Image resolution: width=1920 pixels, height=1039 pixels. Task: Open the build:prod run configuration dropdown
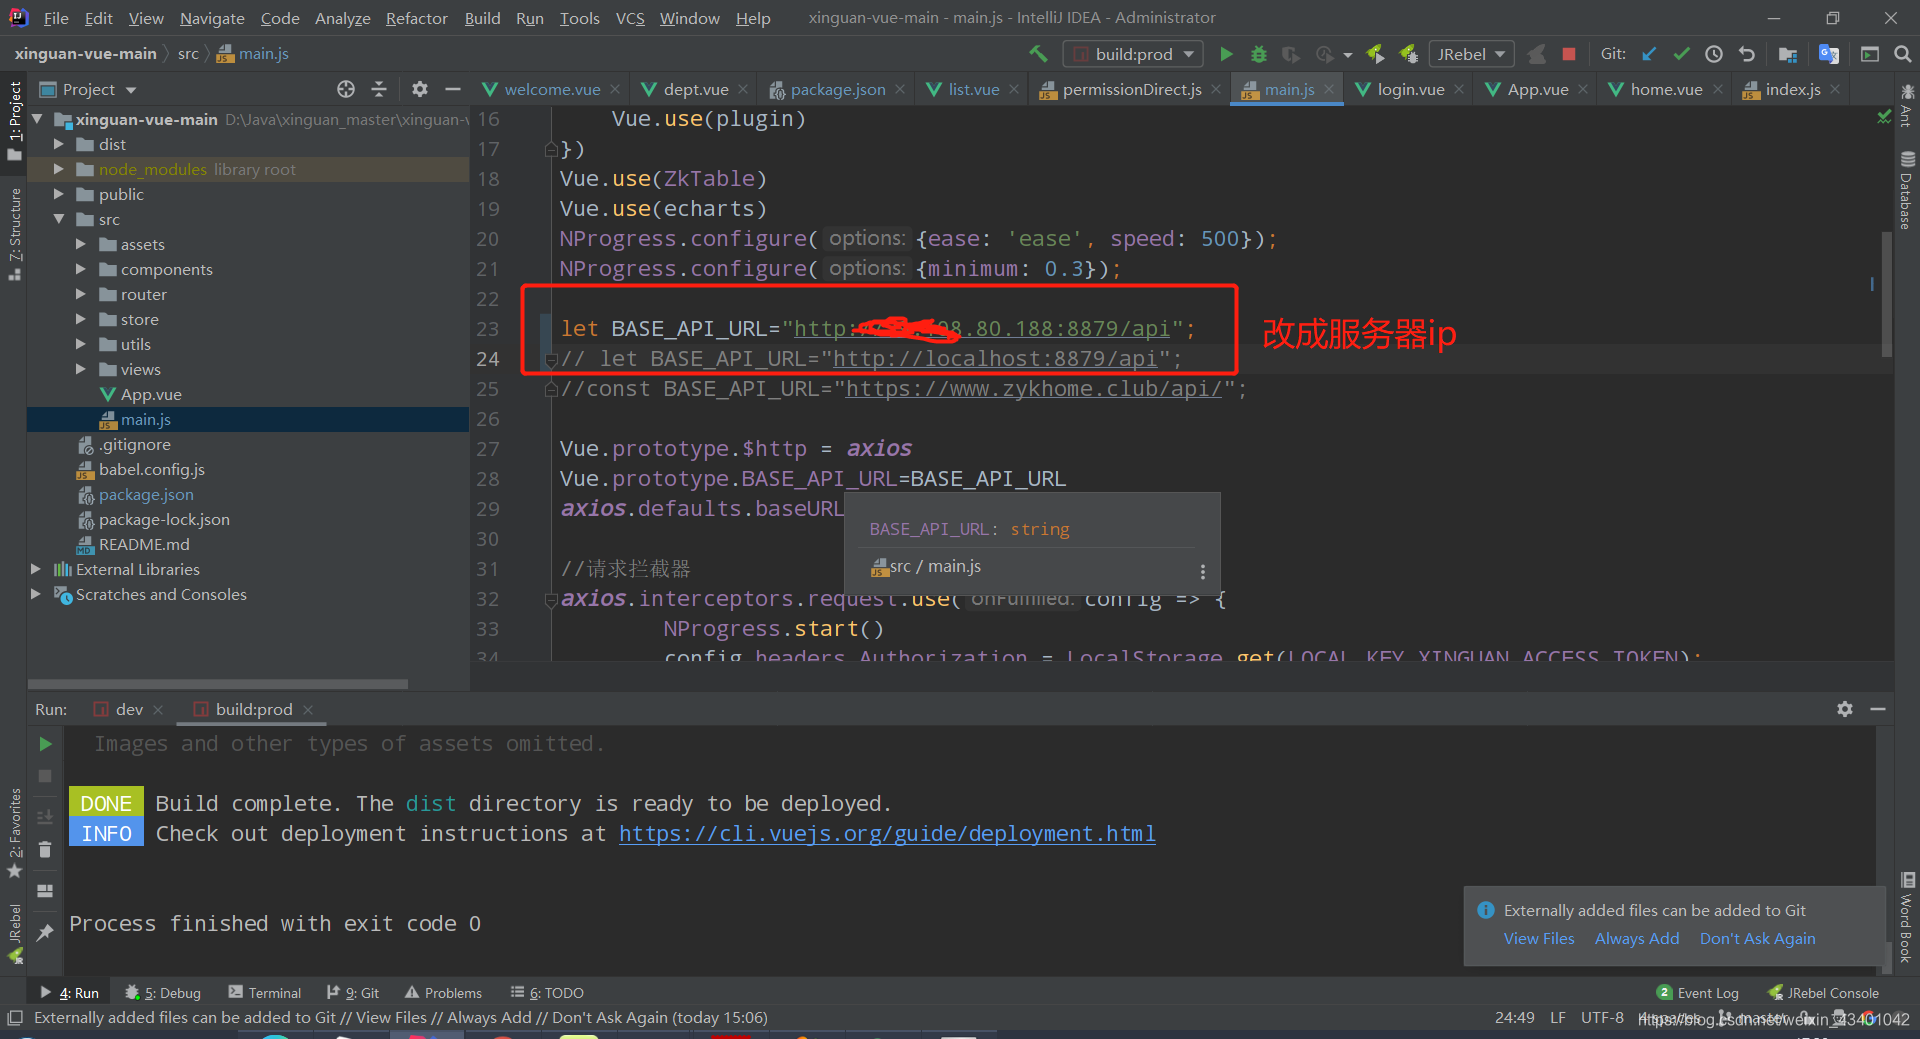point(1134,54)
